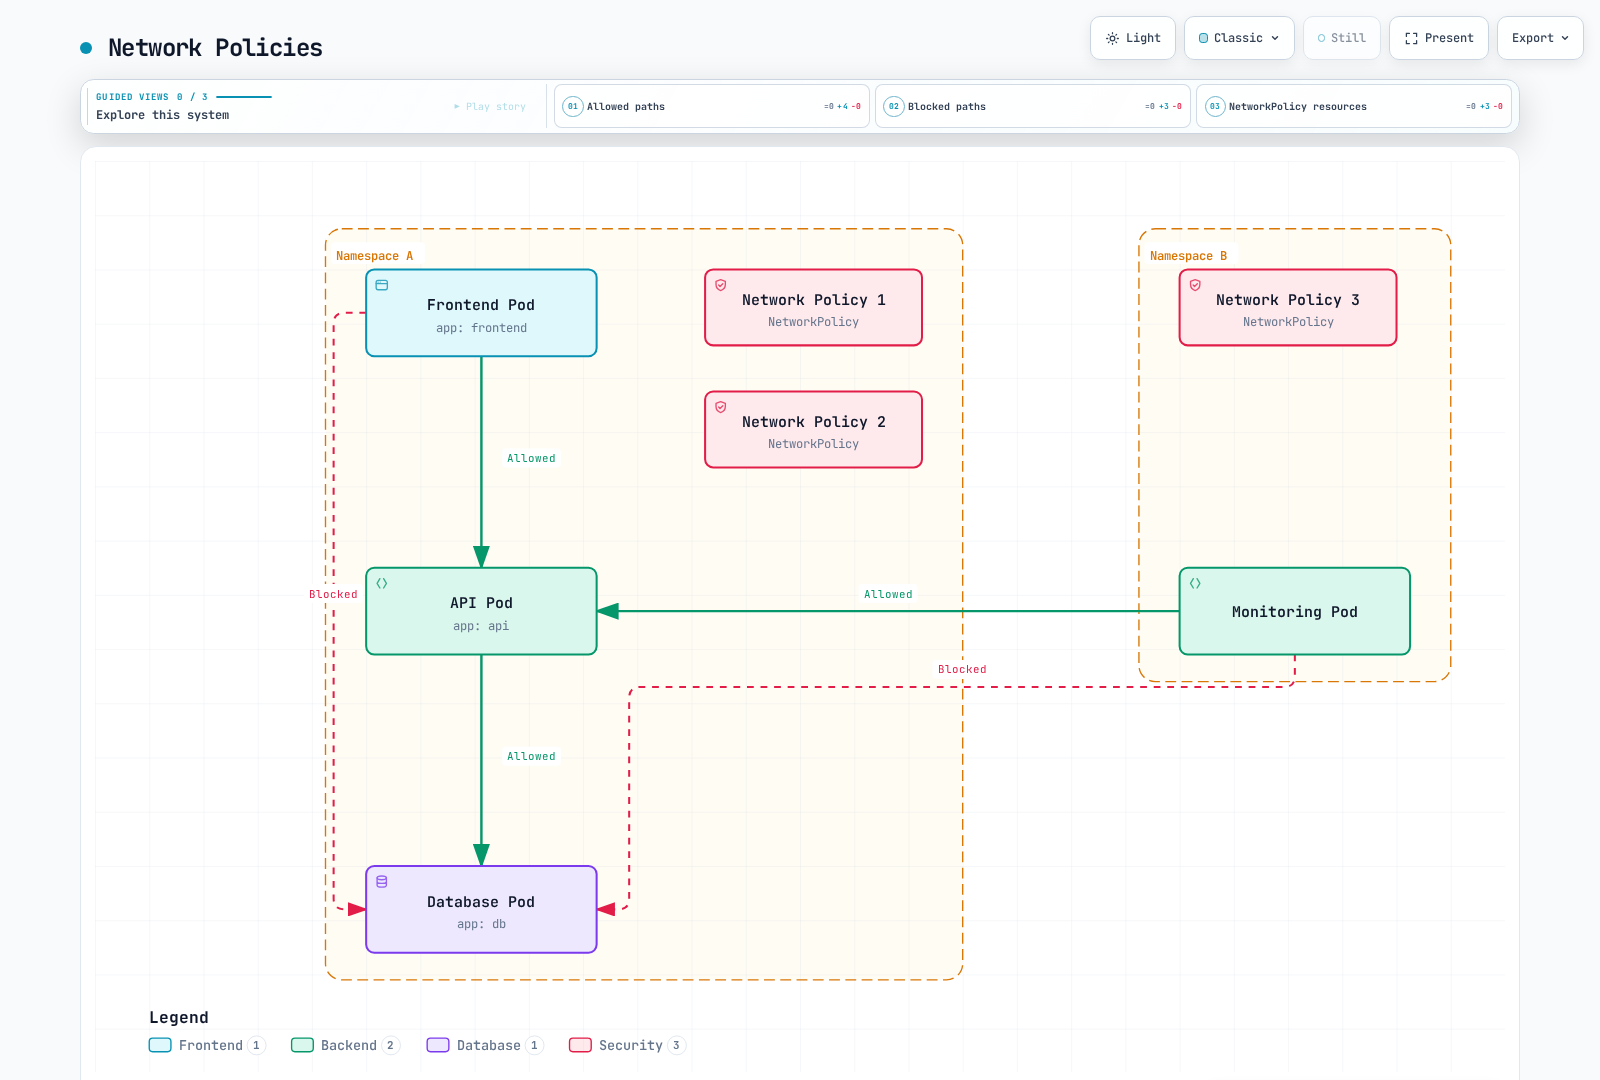Click the shield icon on Network Policy 2
This screenshot has width=1600, height=1080.
pos(721,407)
